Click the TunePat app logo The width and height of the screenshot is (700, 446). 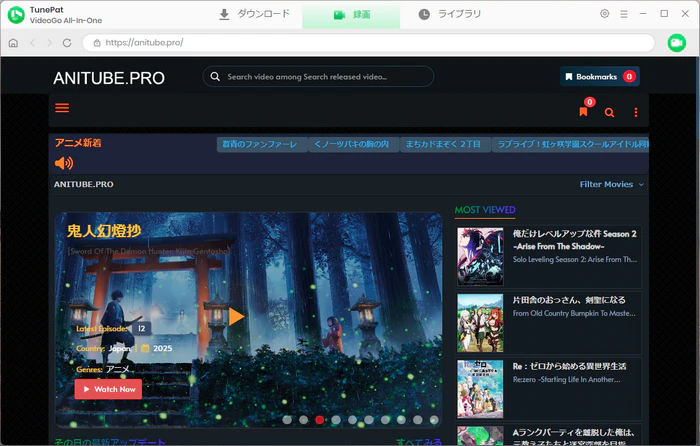pyautogui.click(x=16, y=15)
